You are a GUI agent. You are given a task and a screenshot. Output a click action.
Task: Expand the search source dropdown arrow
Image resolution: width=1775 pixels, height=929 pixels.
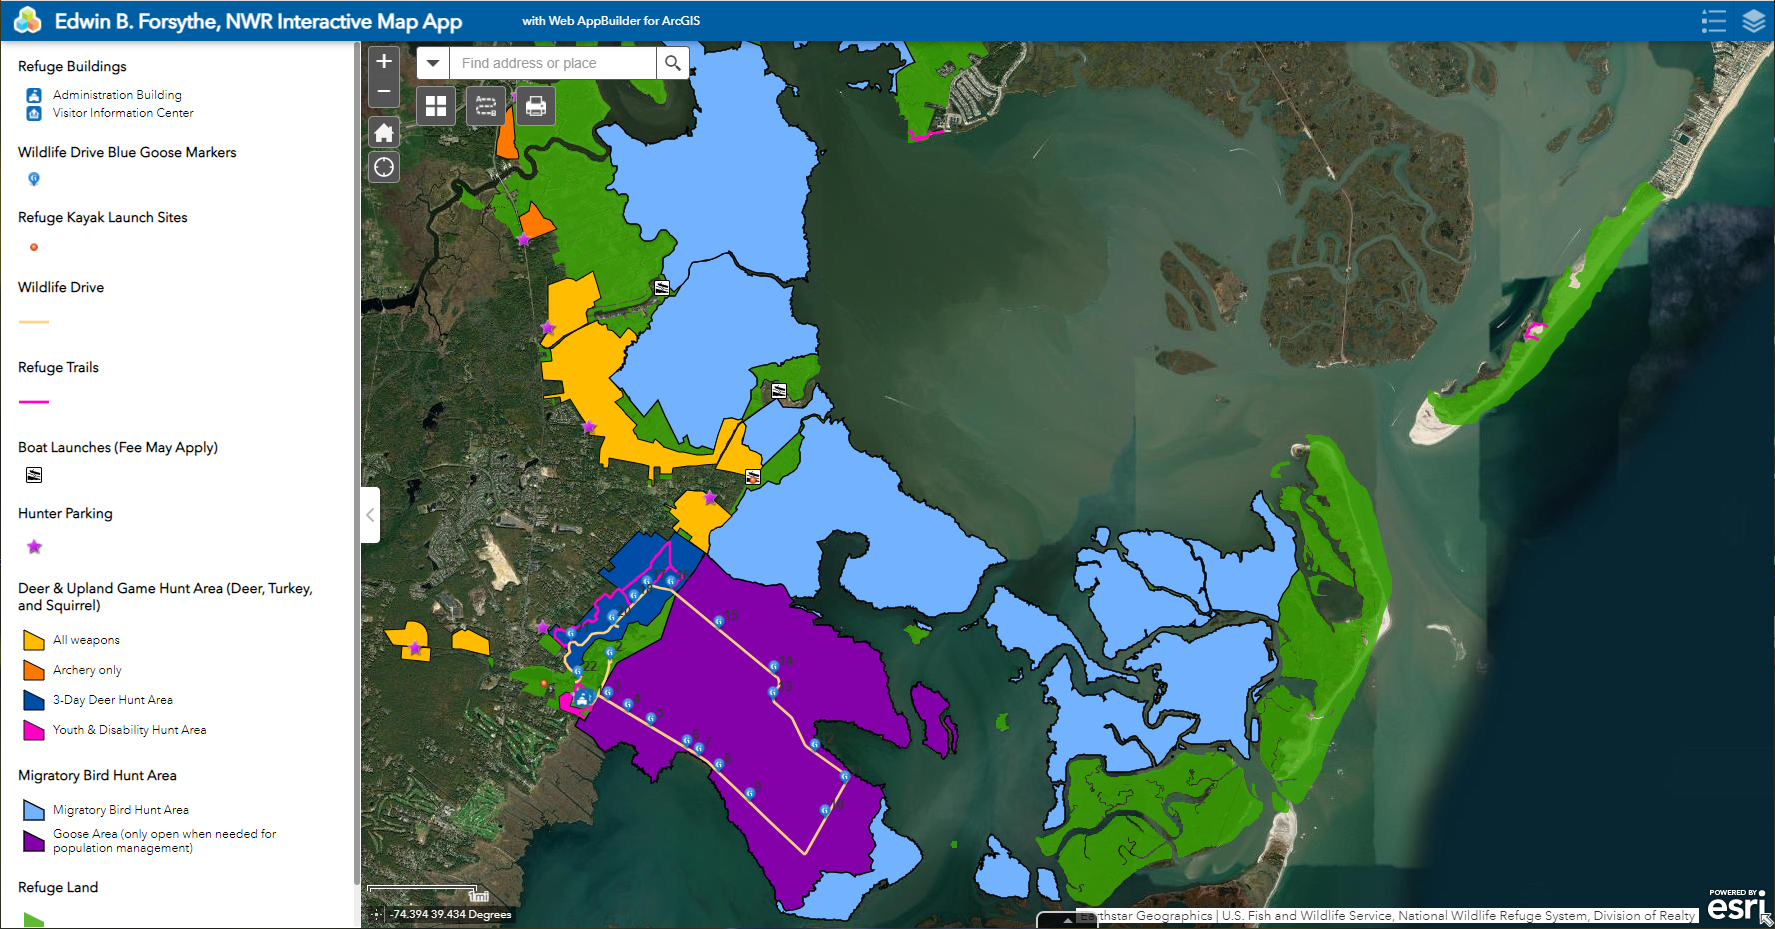433,63
